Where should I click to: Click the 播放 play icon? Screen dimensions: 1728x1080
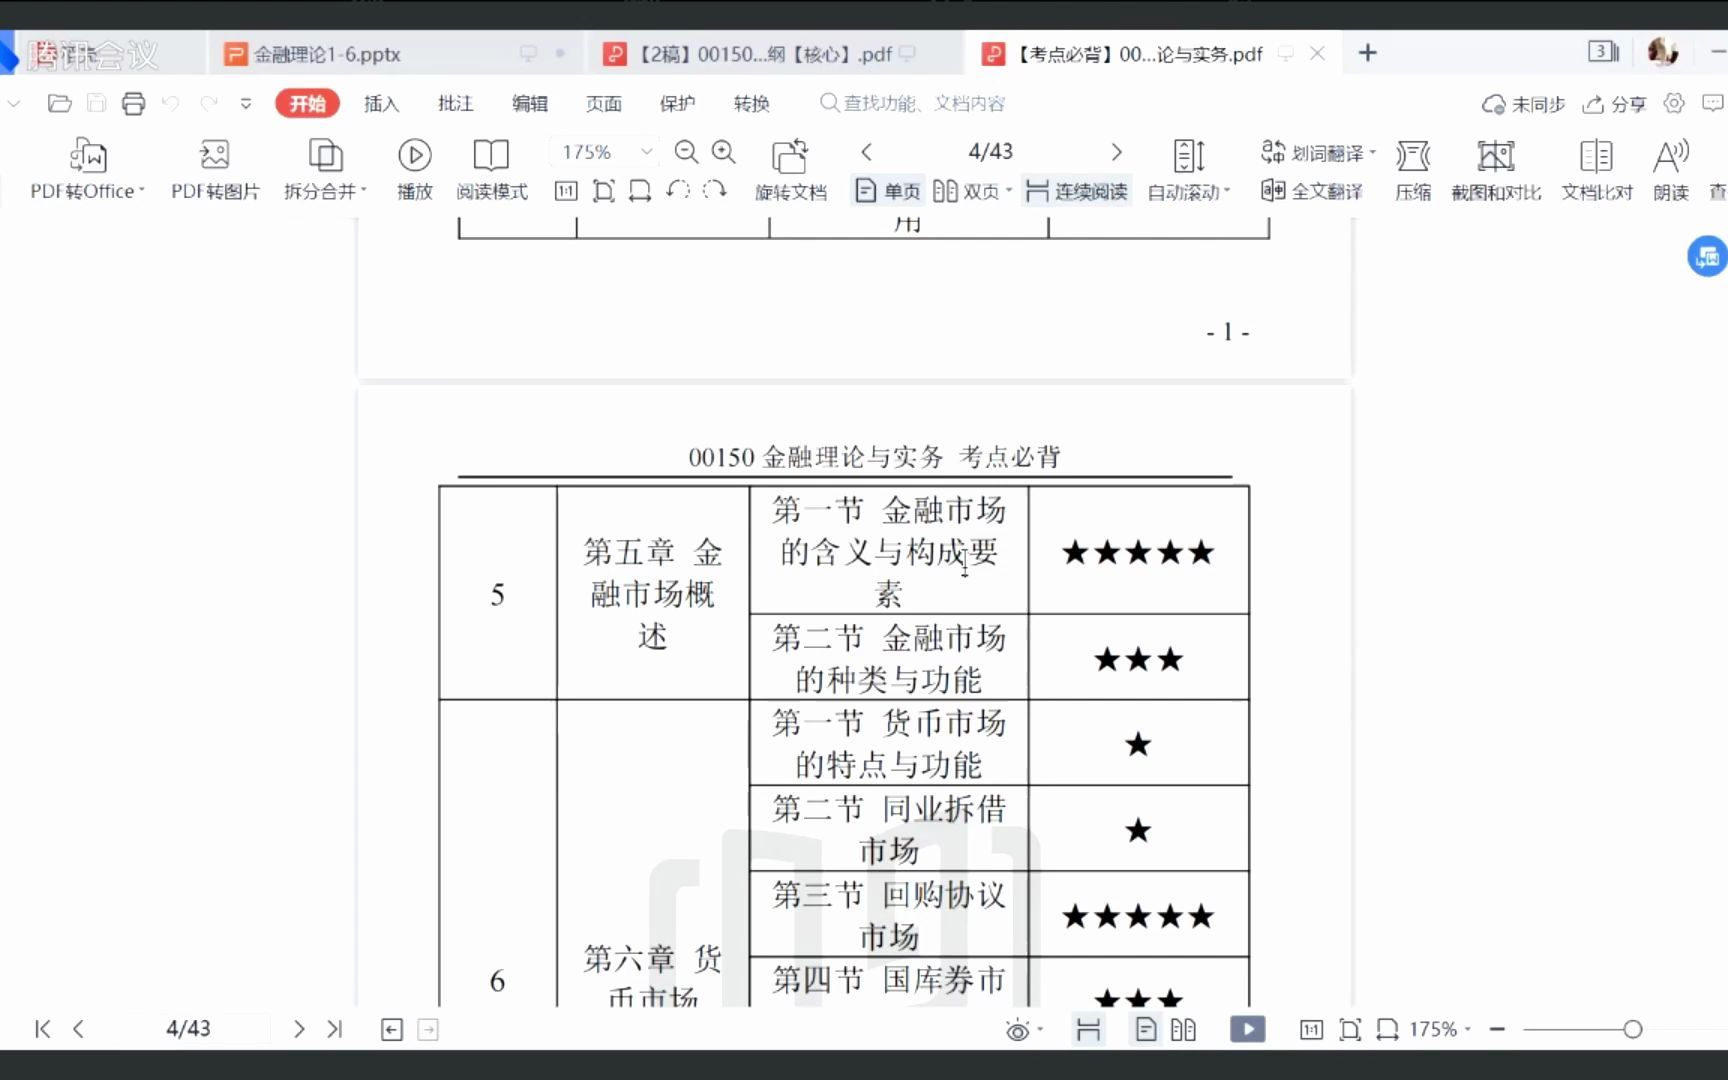tap(414, 155)
